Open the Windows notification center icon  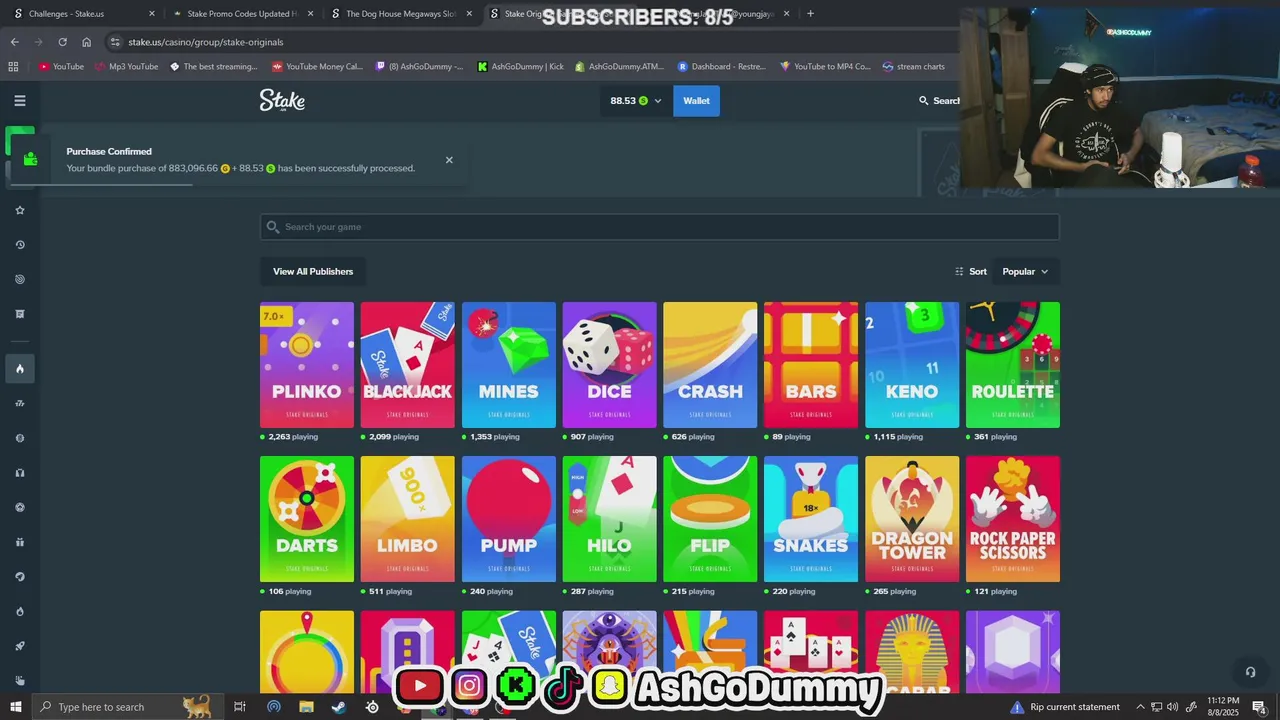pyautogui.click(x=1258, y=707)
